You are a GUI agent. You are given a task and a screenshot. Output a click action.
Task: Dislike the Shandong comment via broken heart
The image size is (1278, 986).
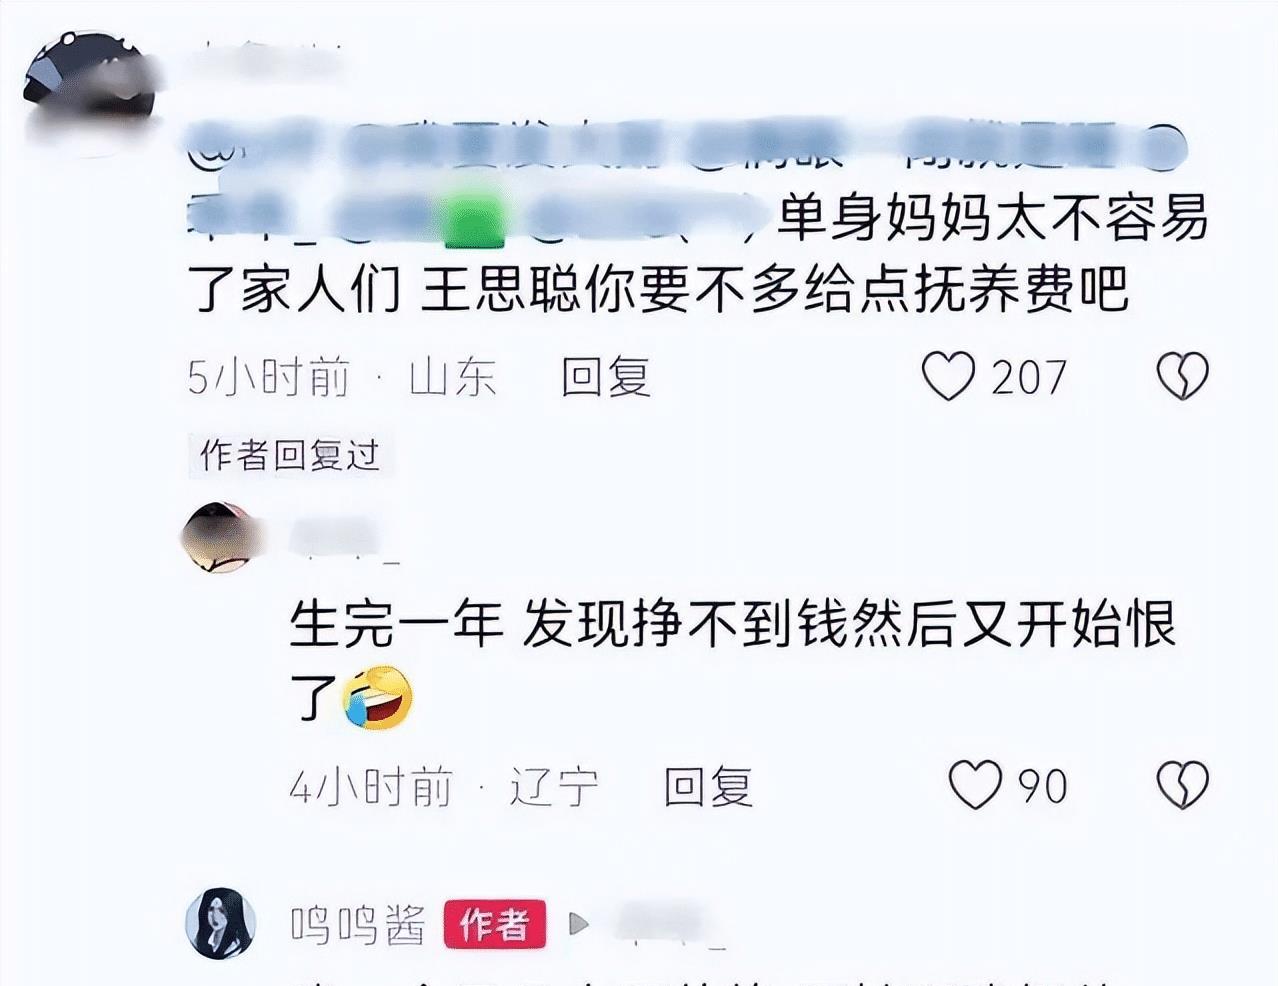tap(1183, 377)
